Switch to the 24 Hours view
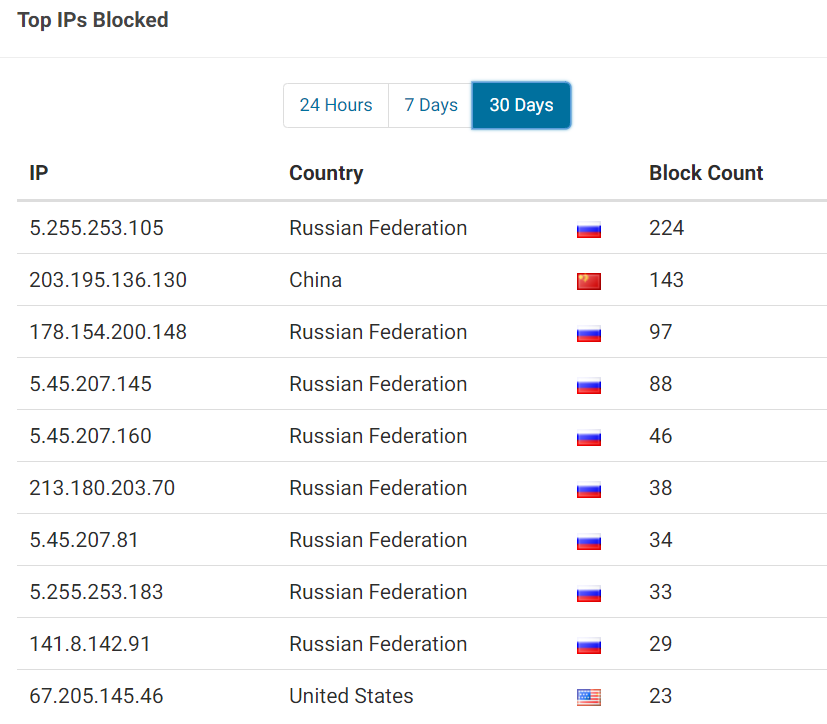The image size is (827, 724). point(336,105)
